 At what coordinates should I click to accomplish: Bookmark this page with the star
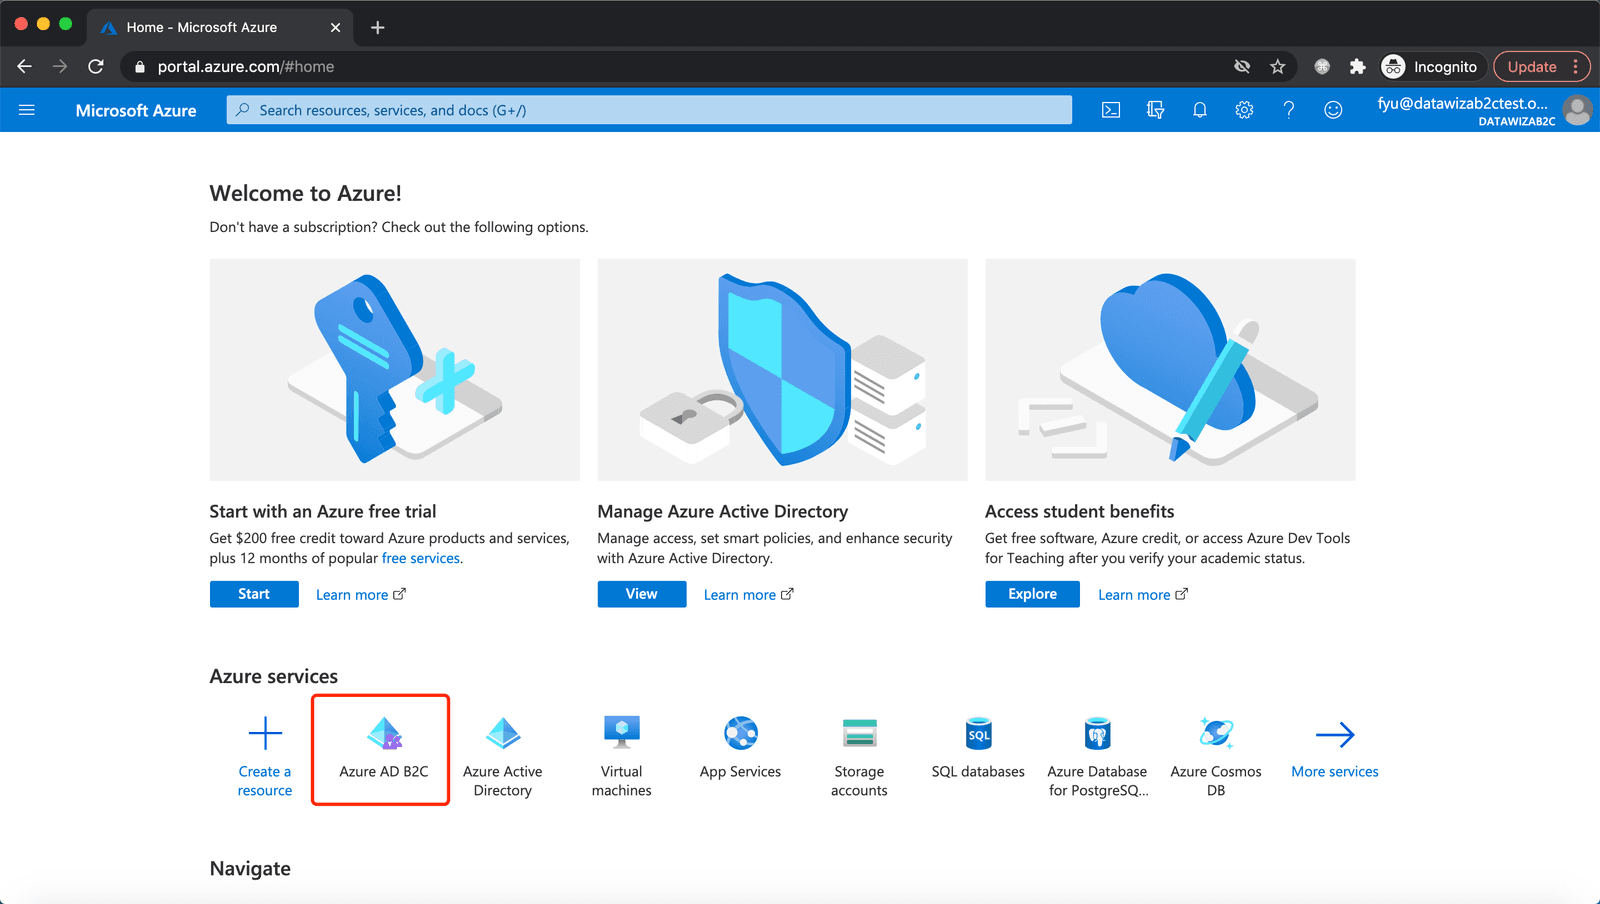tap(1278, 67)
